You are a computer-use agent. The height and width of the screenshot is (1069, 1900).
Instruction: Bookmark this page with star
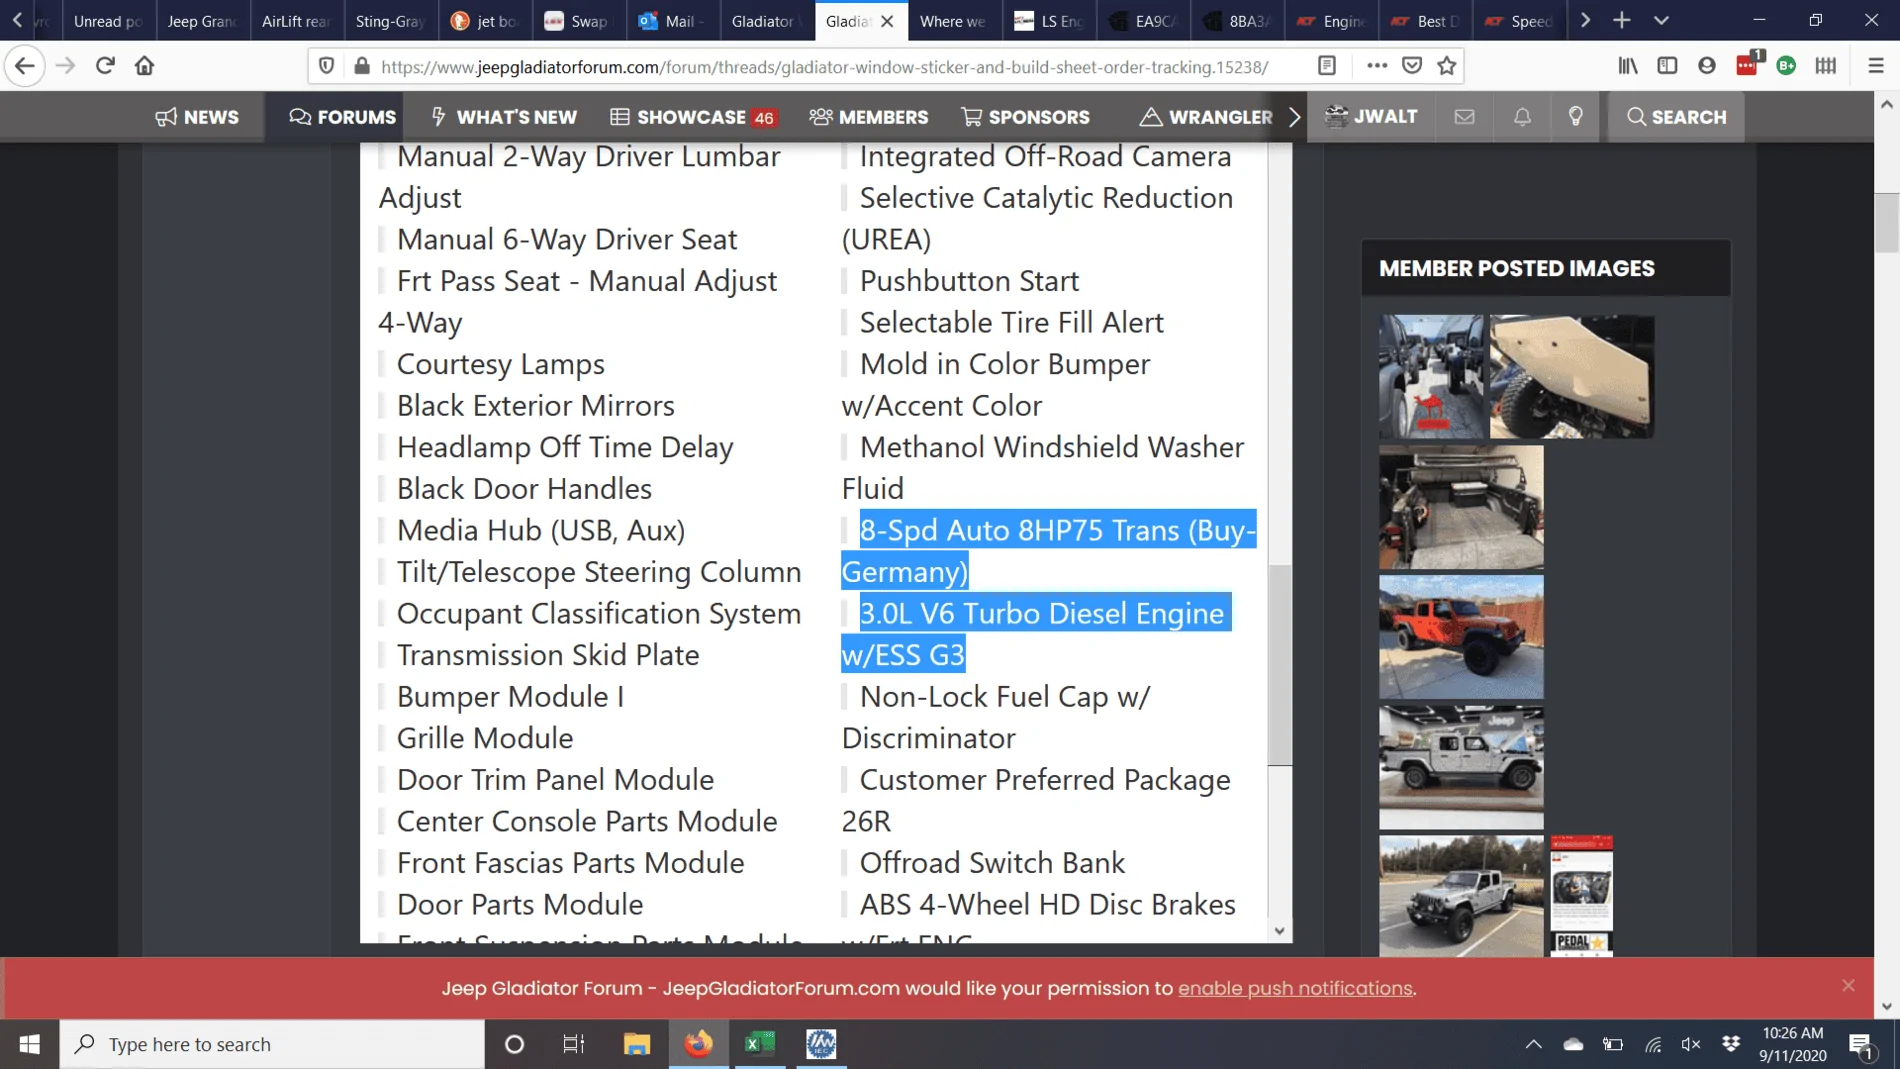[1447, 66]
